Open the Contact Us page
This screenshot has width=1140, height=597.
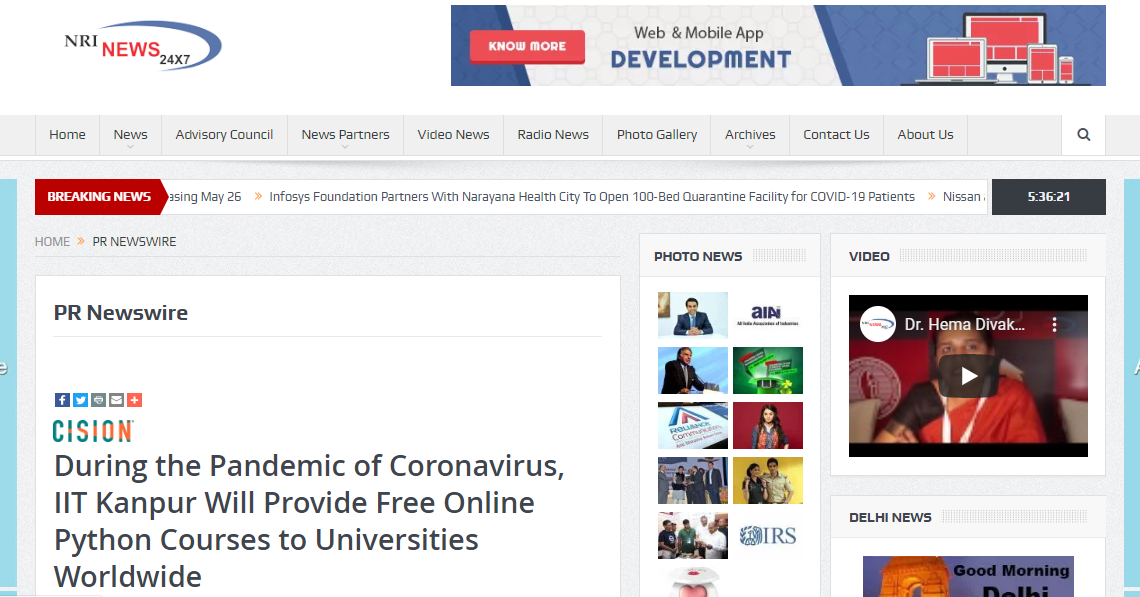point(836,135)
